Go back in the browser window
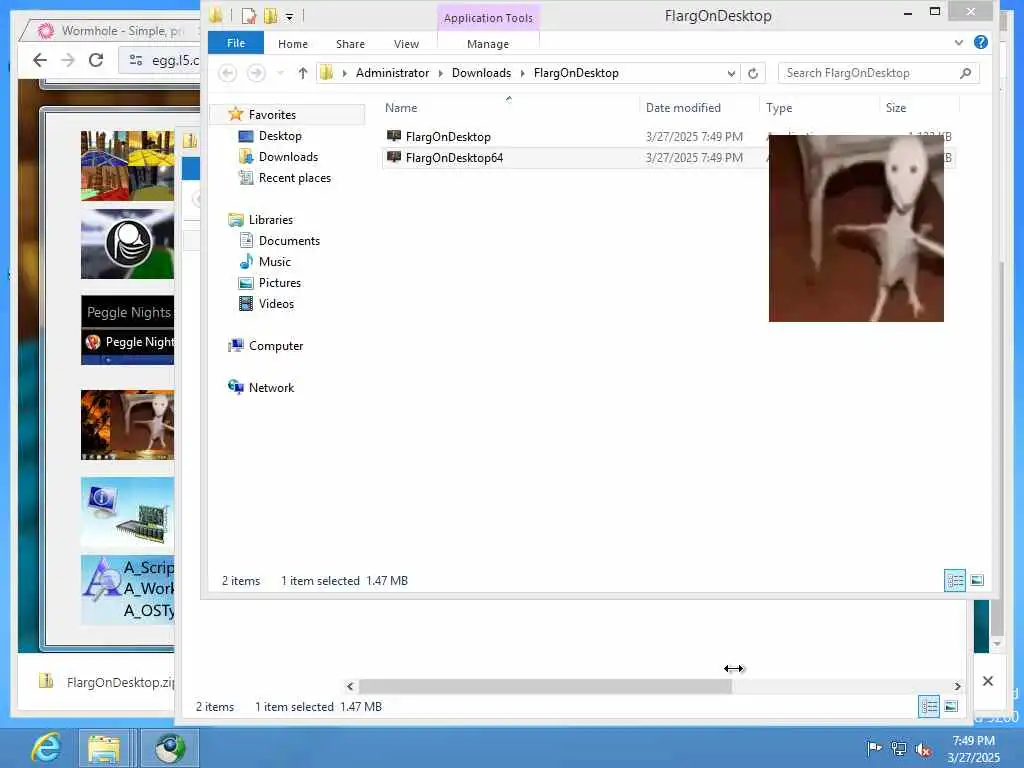 point(40,60)
